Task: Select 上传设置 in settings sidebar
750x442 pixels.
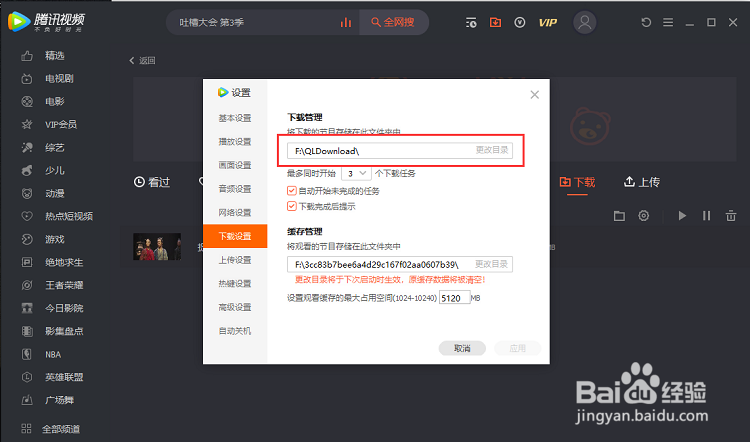Action: click(x=235, y=260)
